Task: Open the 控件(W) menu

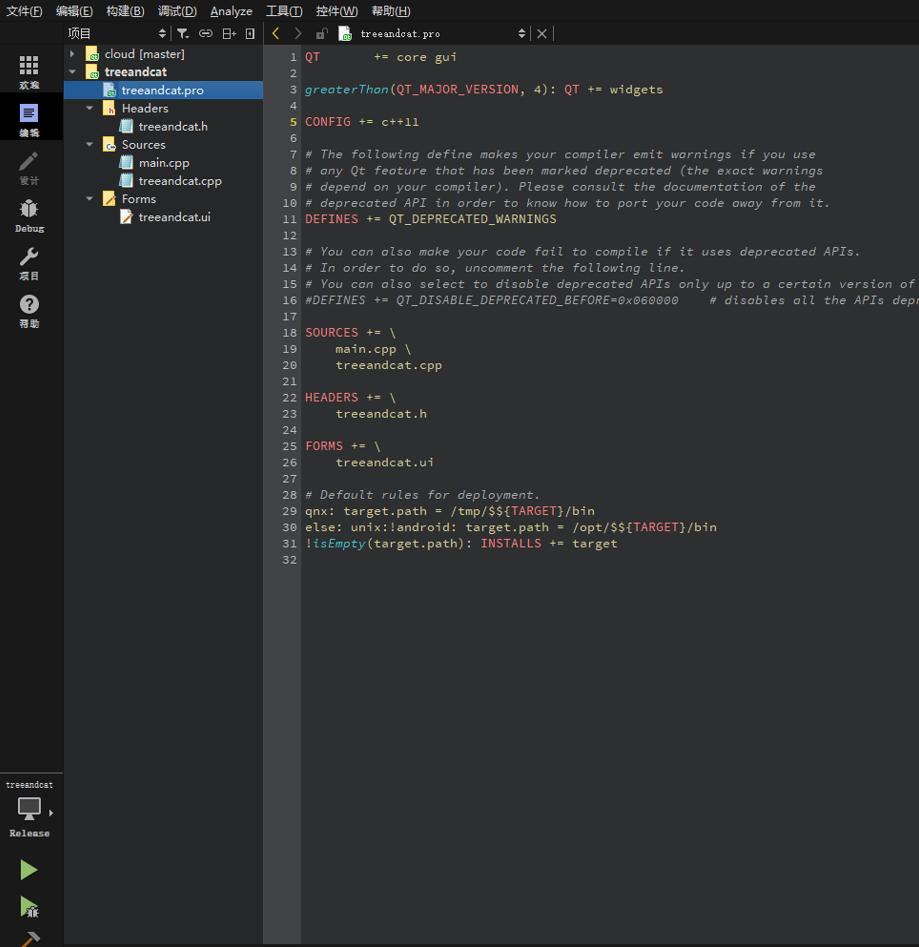Action: [336, 11]
